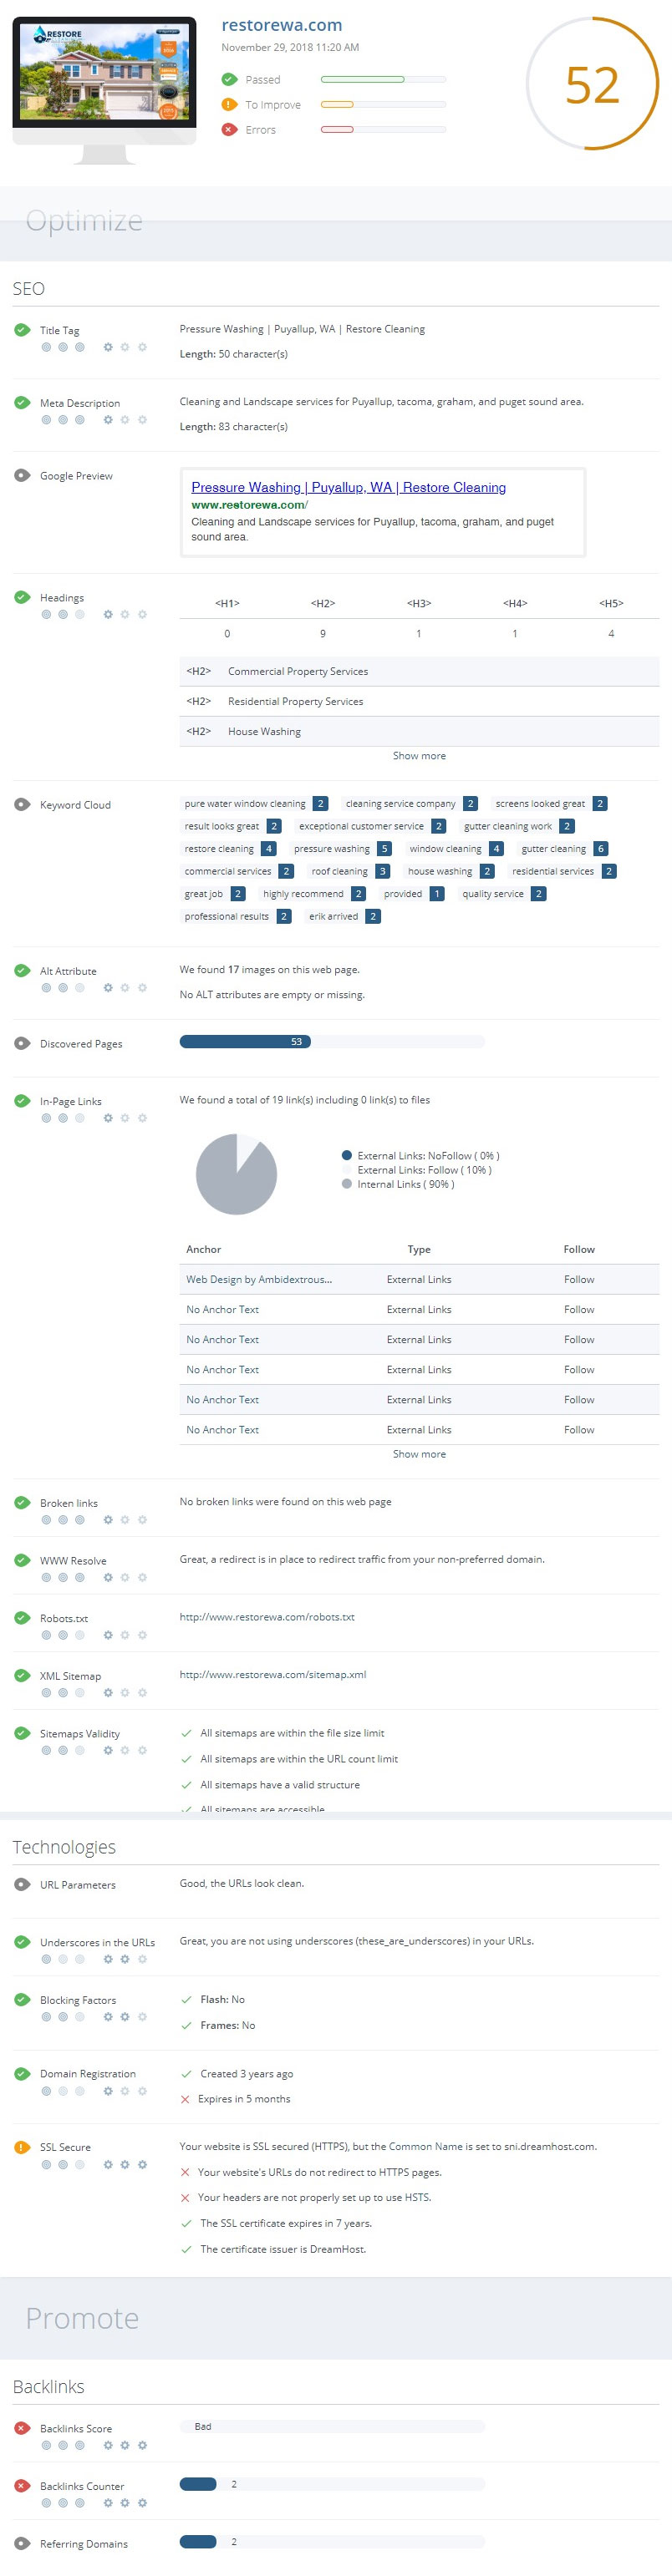Click the Broken links status check icon
This screenshot has height=2576, width=672.
click(x=22, y=1503)
